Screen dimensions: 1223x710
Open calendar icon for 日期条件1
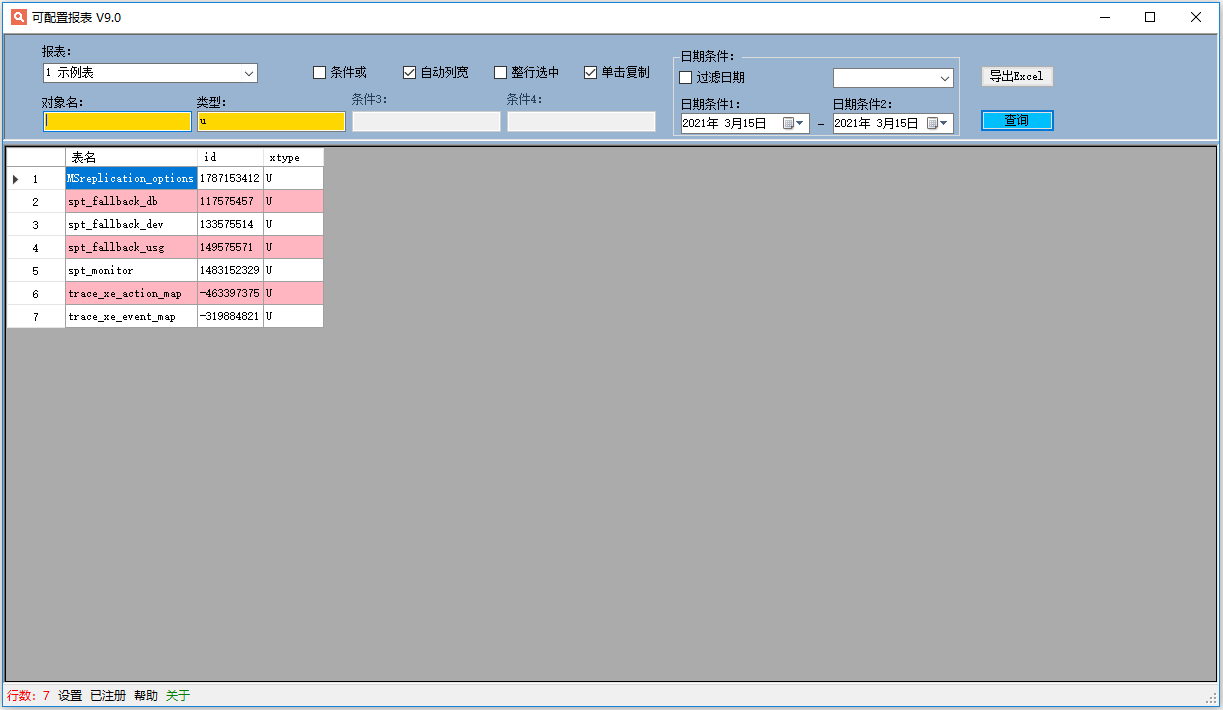tap(793, 123)
